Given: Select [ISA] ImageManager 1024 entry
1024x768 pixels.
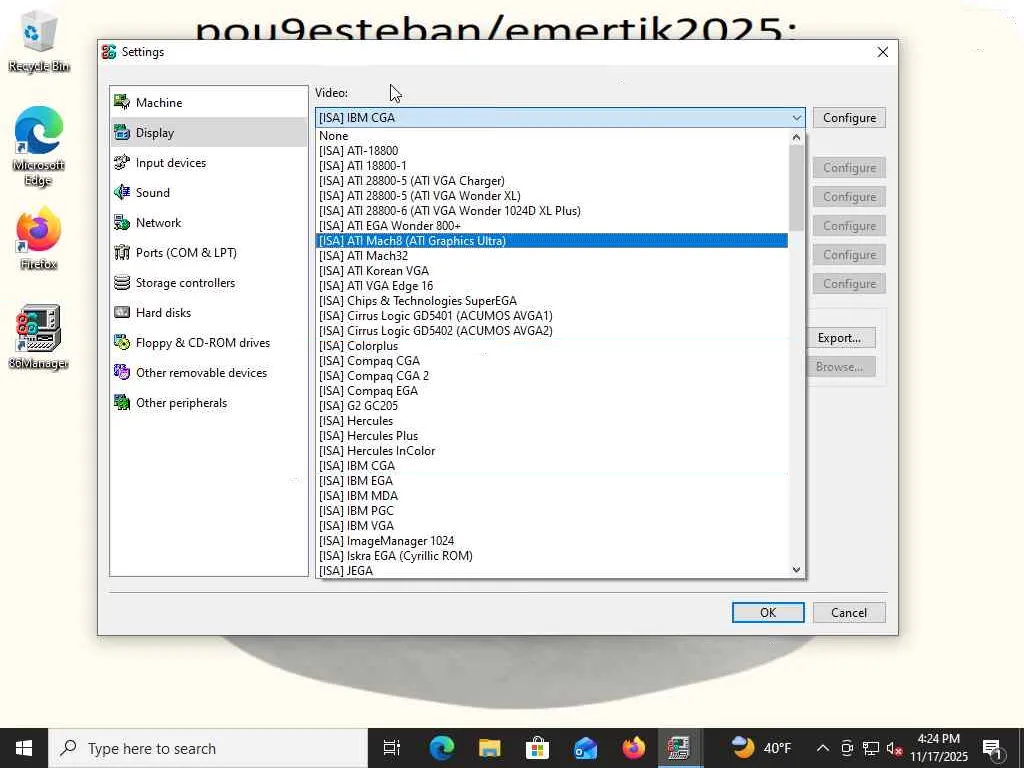Looking at the screenshot, I should click(552, 541).
